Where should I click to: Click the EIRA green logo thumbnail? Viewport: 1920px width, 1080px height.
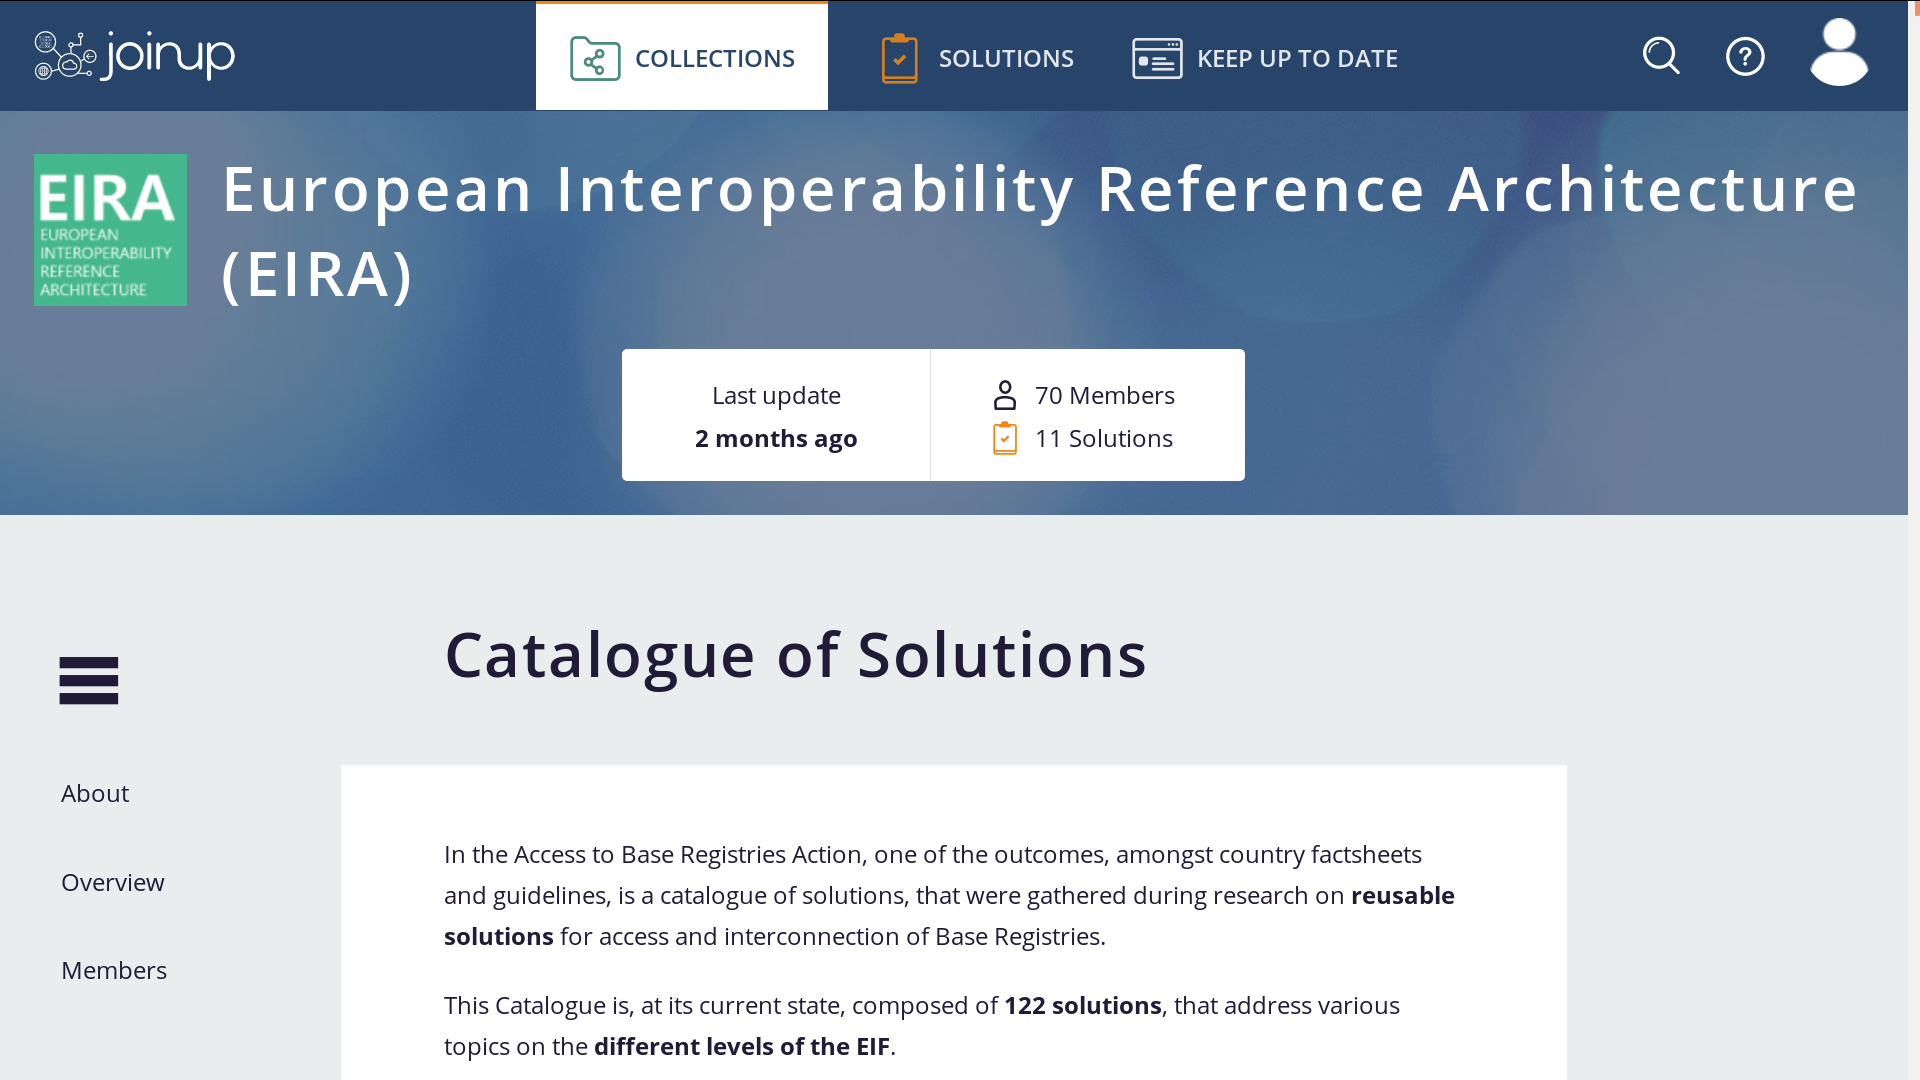tap(109, 229)
